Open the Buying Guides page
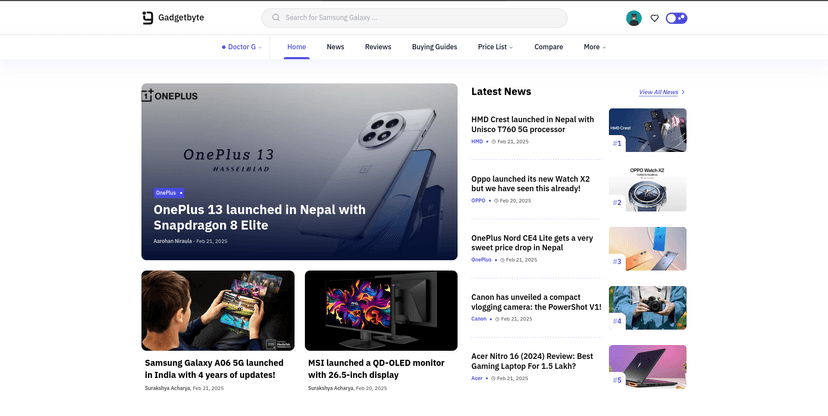The height and width of the screenshot is (416, 828). coord(434,47)
